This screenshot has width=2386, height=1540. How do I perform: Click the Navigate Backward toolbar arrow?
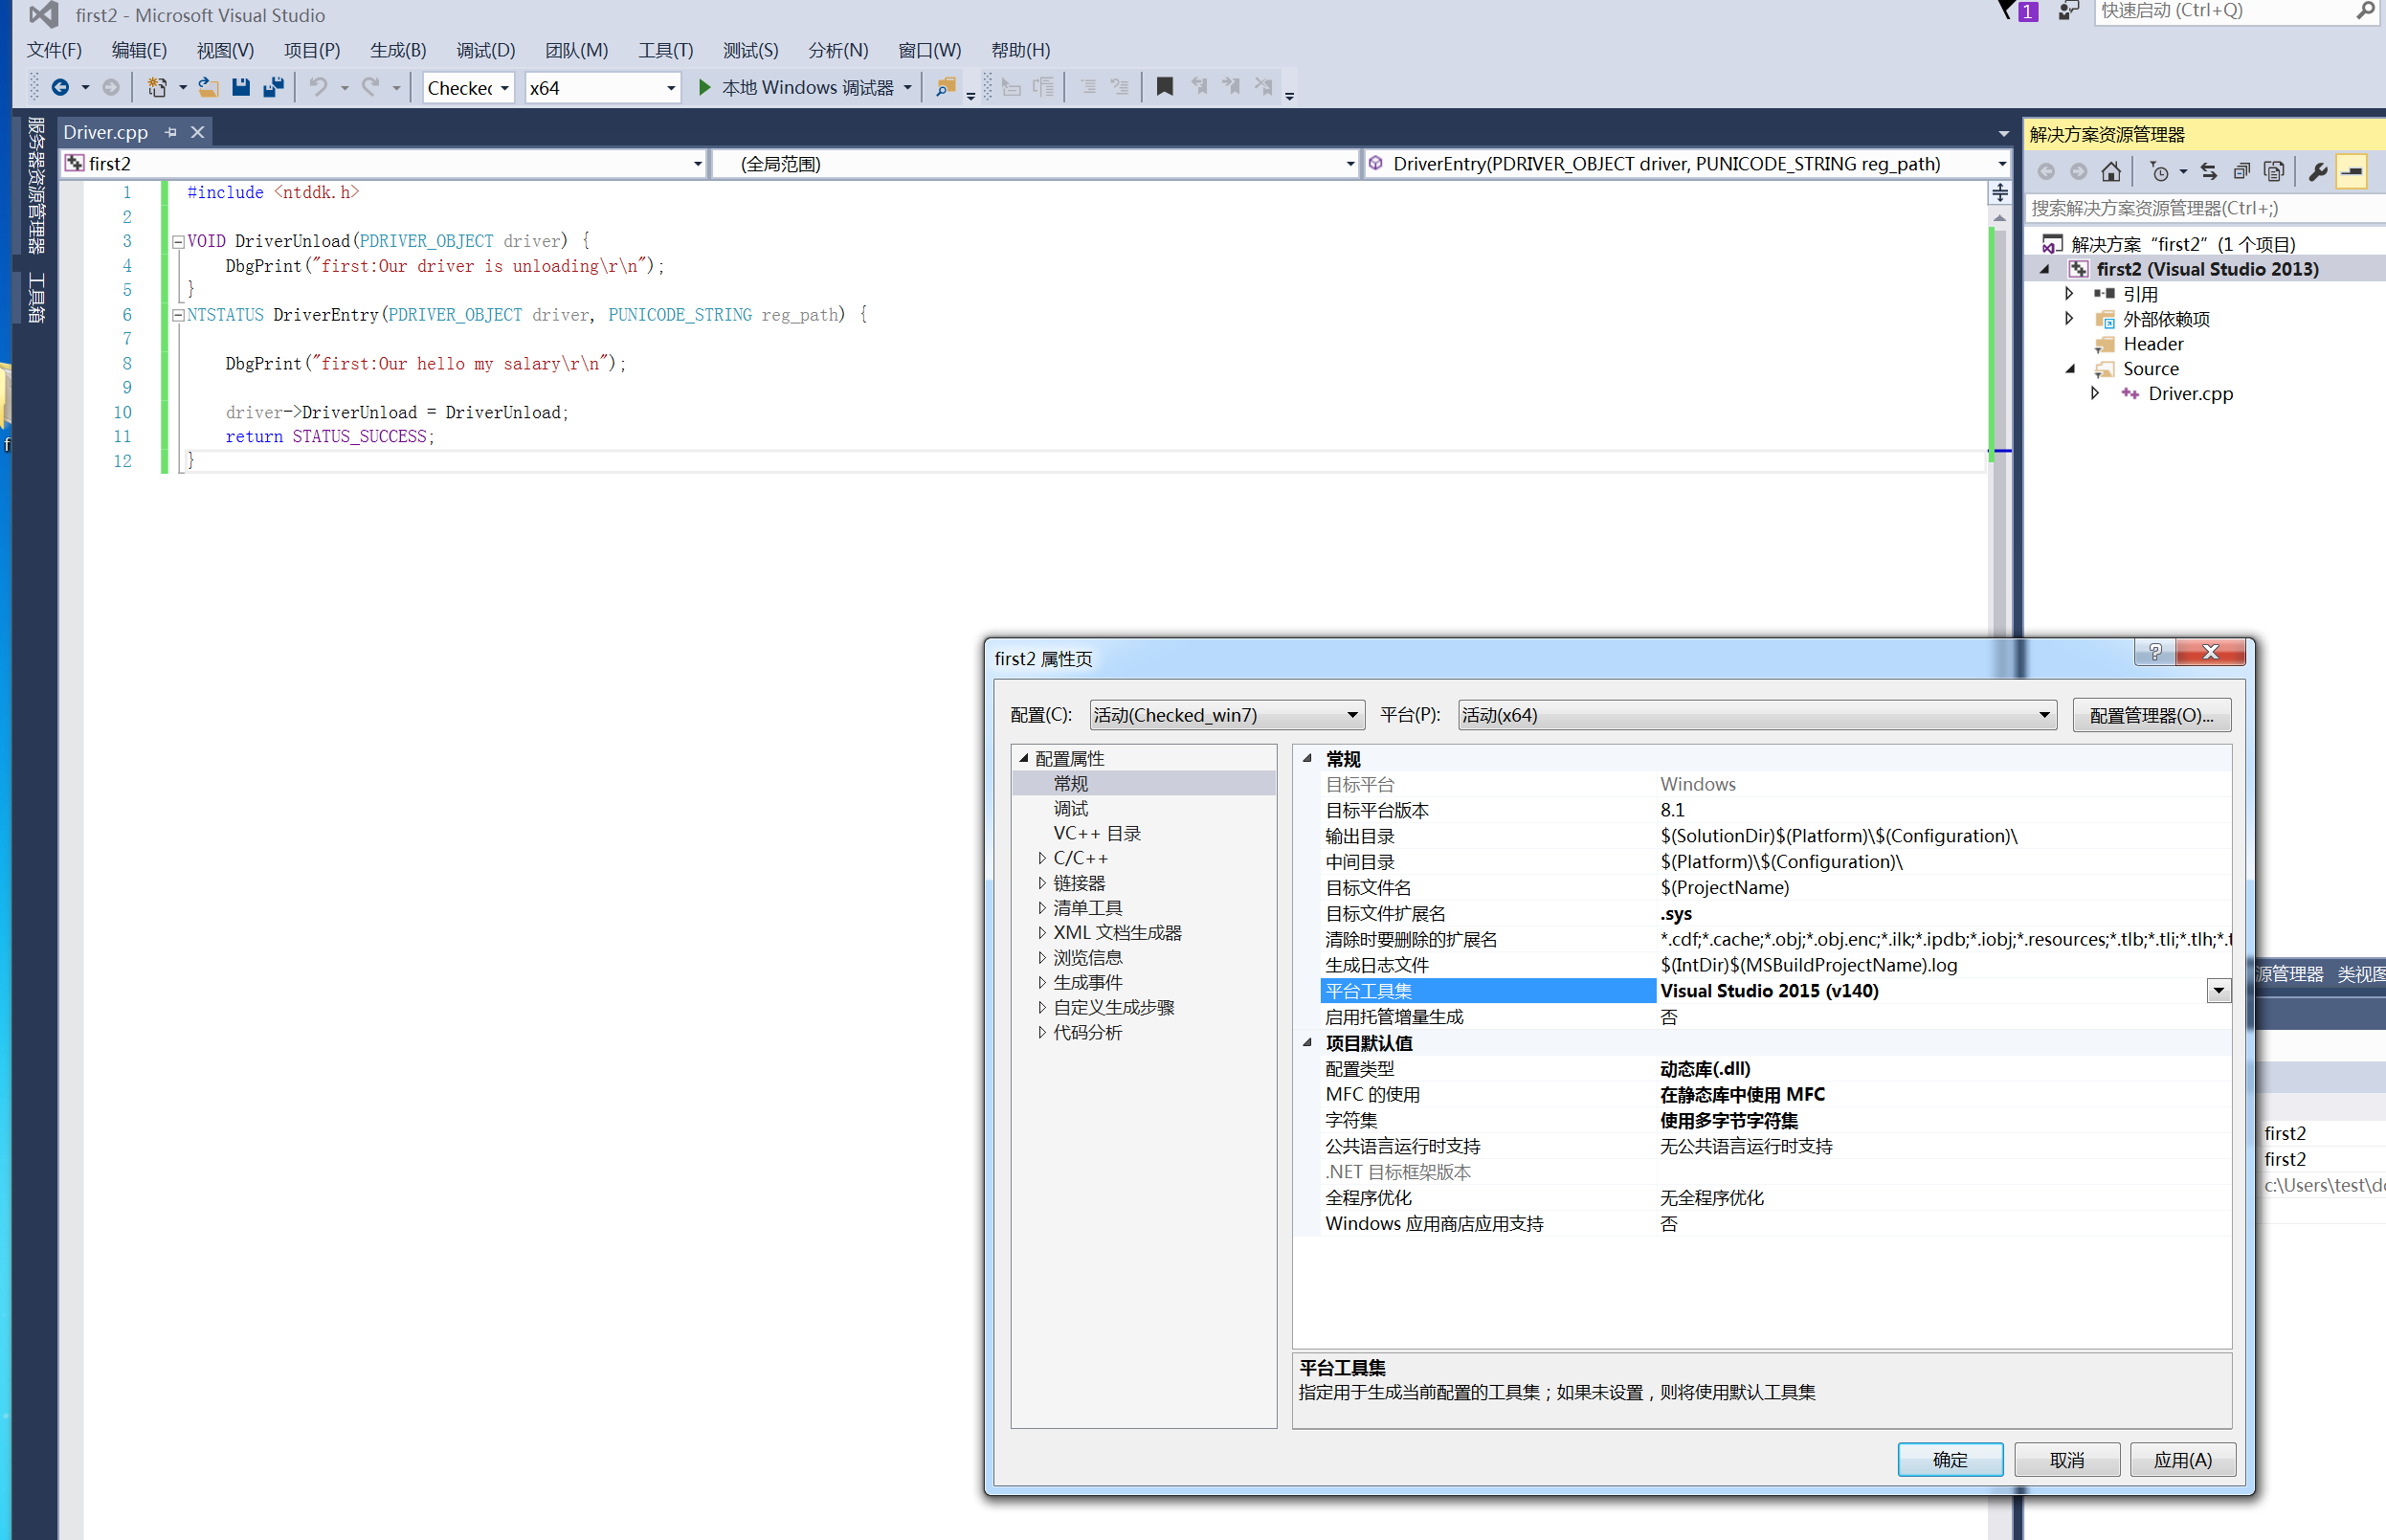tap(60, 87)
